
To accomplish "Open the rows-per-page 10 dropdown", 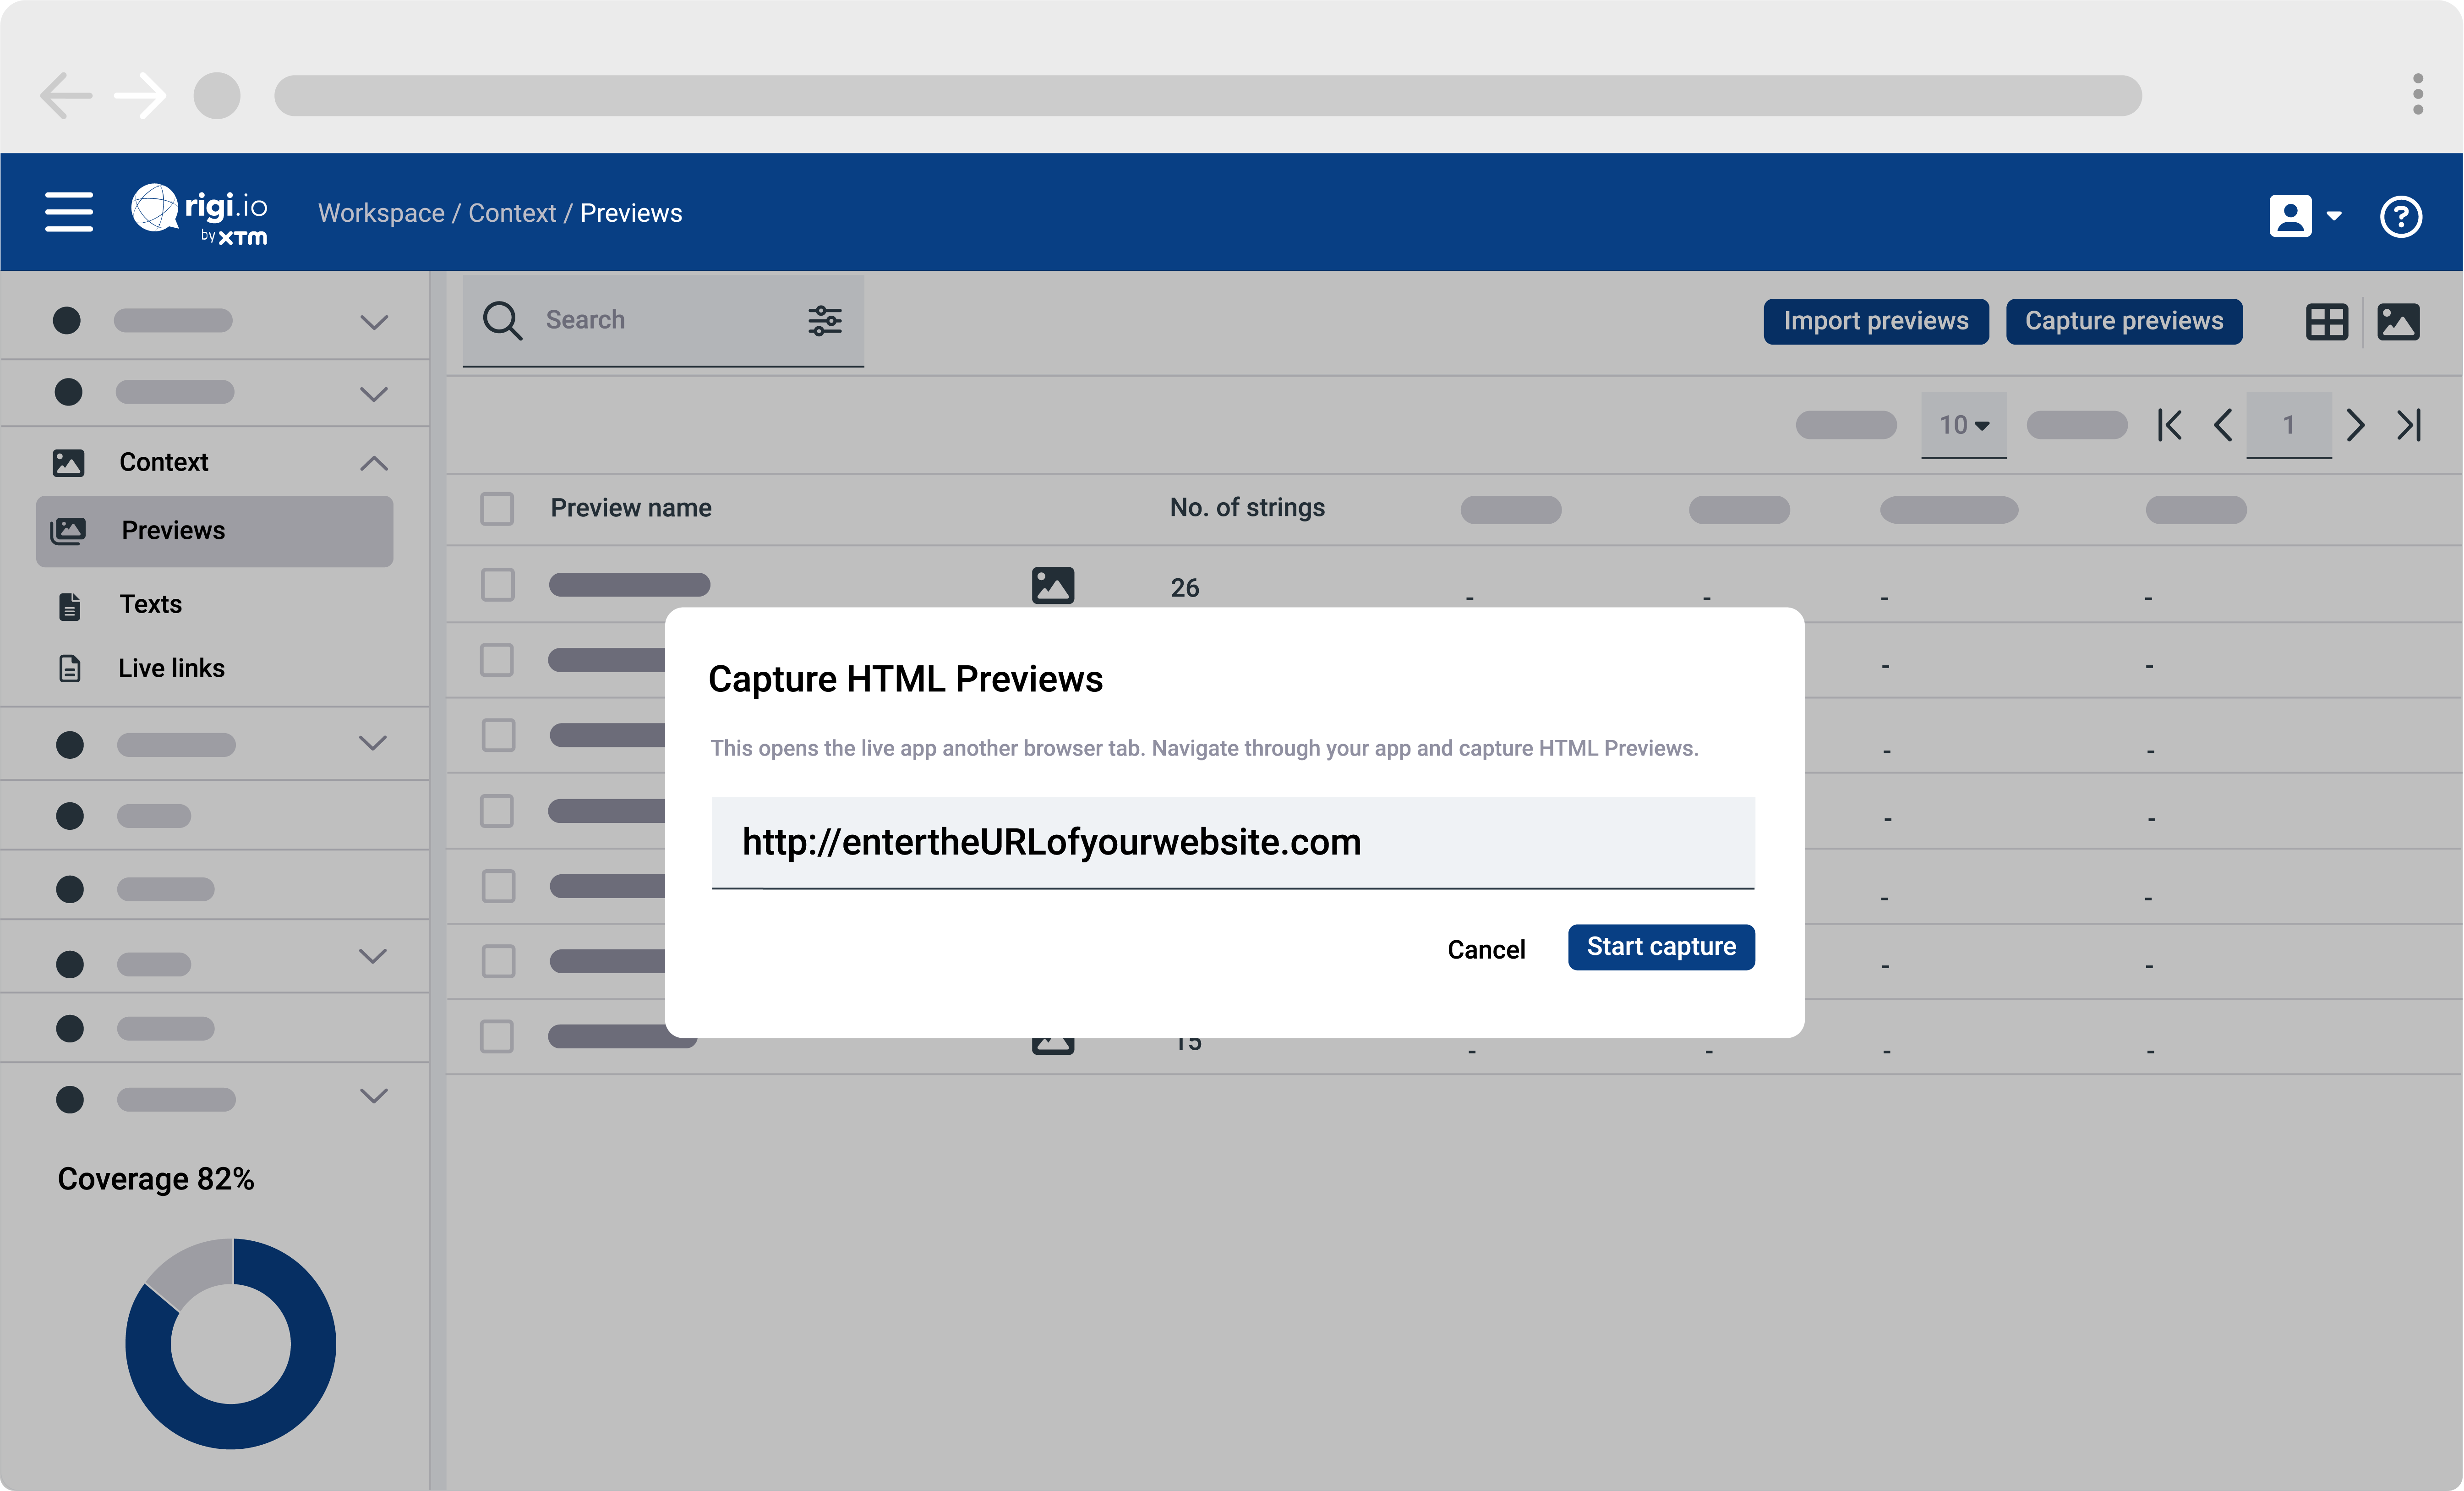I will 1964,425.
